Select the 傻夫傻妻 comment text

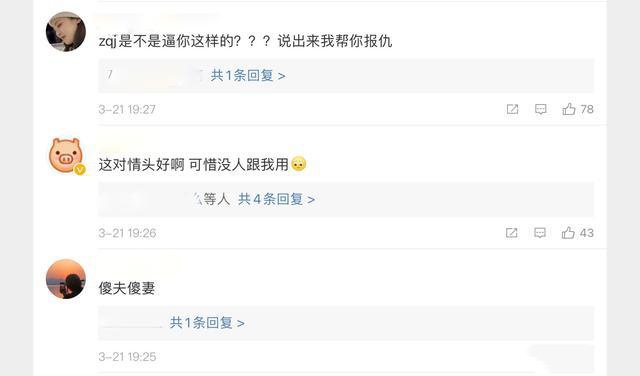click(127, 288)
